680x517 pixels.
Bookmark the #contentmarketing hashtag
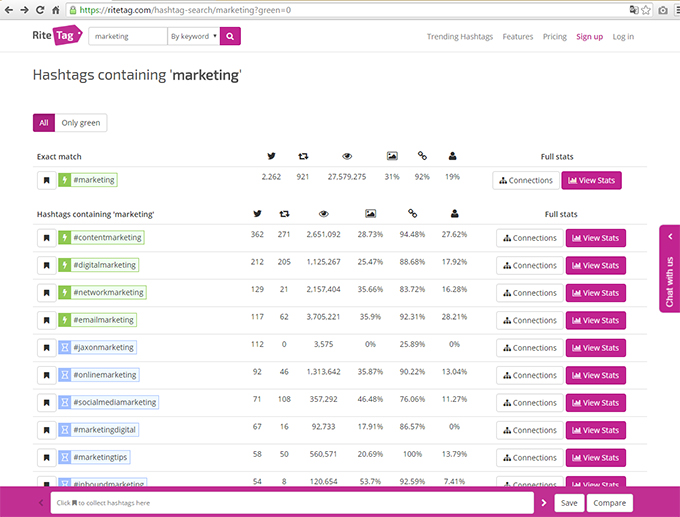point(46,238)
